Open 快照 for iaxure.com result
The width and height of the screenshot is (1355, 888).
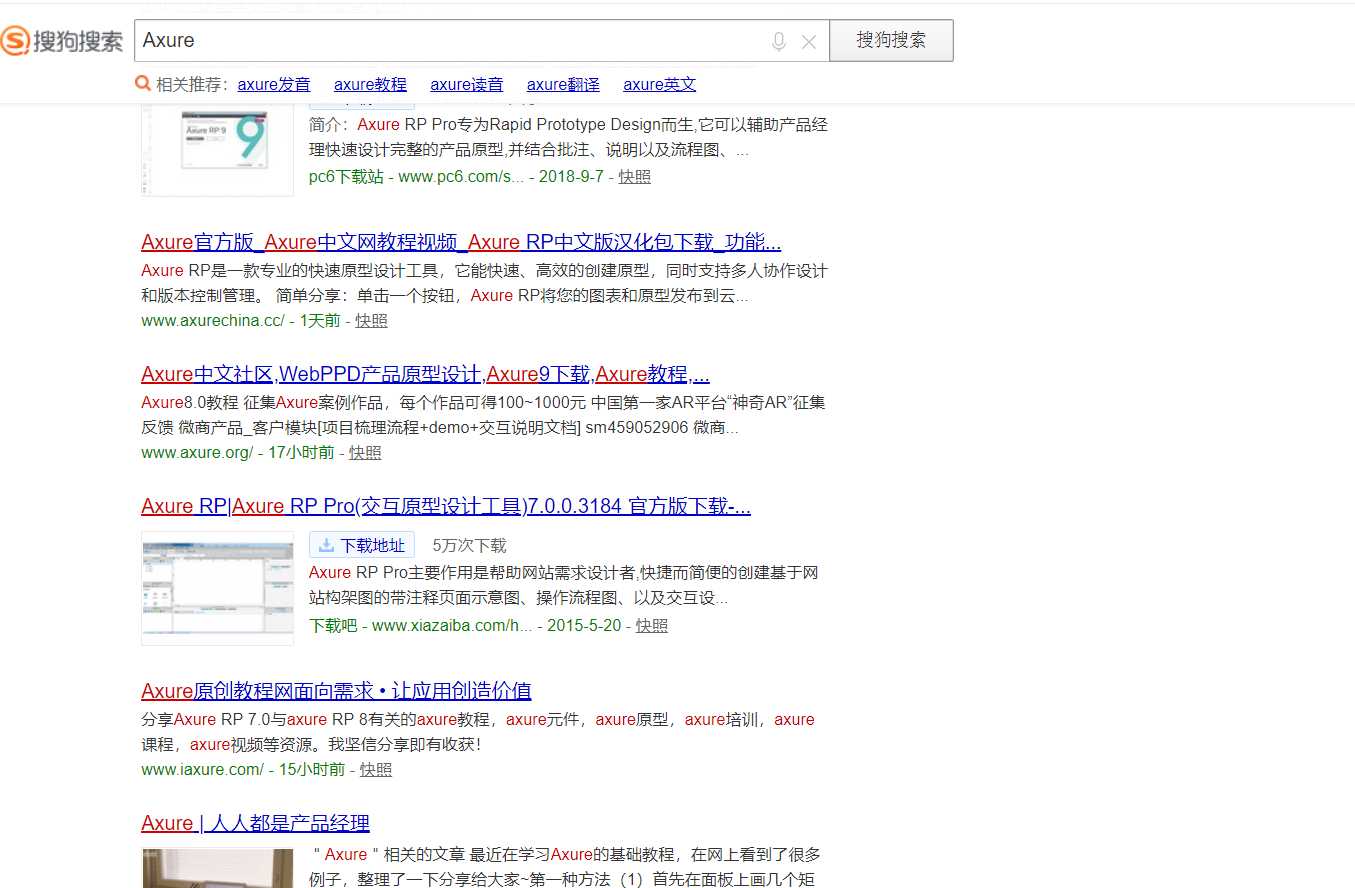tap(376, 769)
